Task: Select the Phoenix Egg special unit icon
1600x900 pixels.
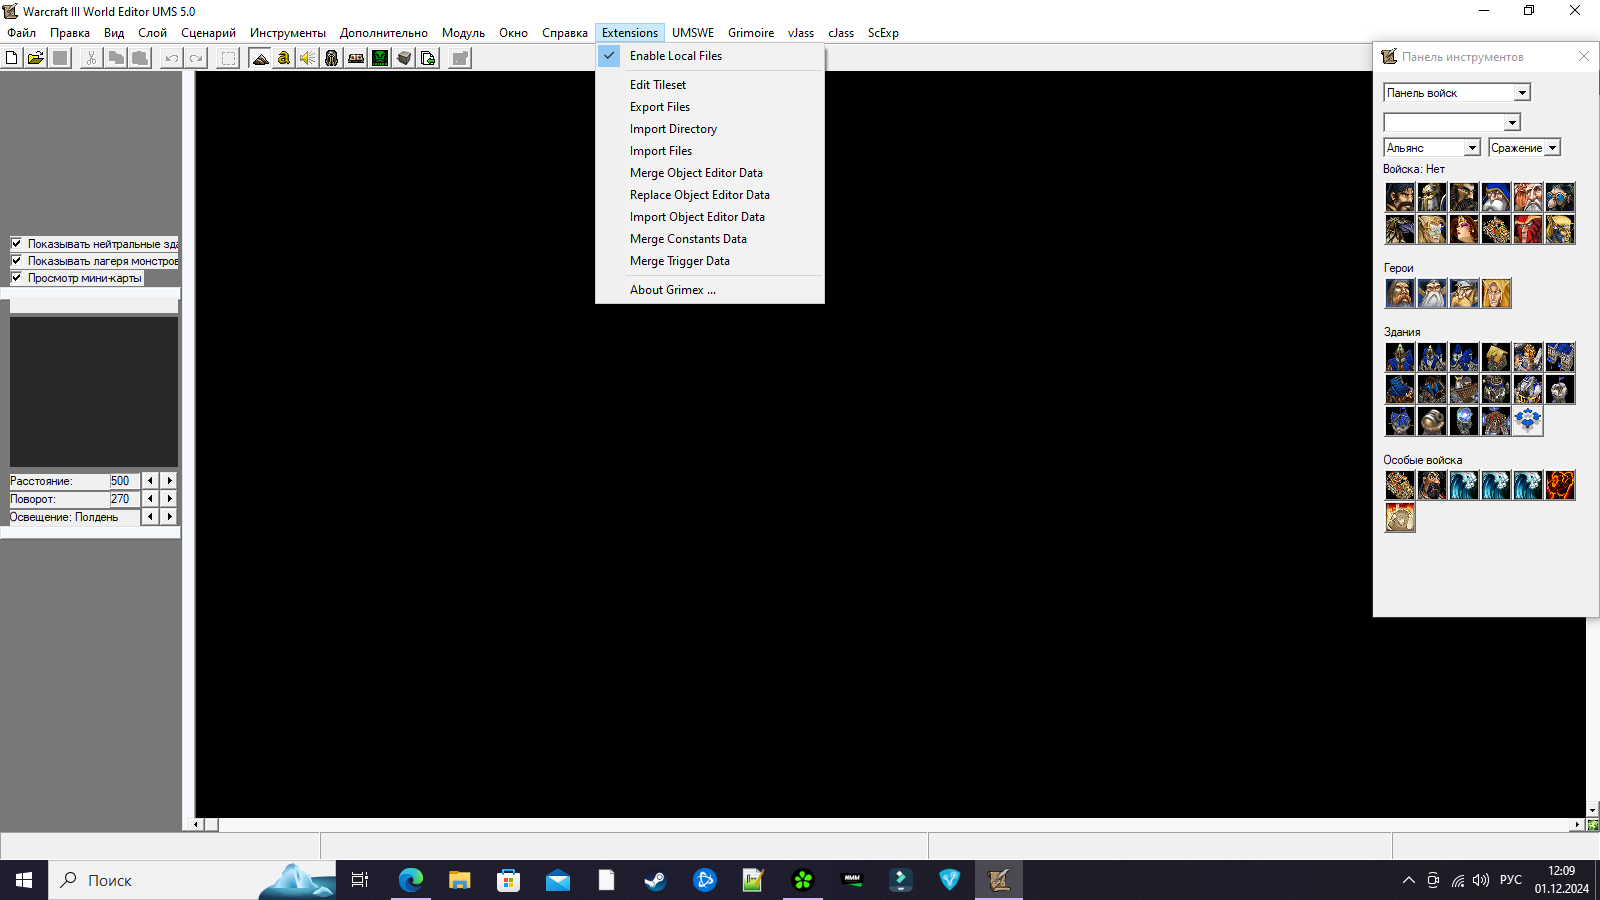Action: pos(1400,517)
